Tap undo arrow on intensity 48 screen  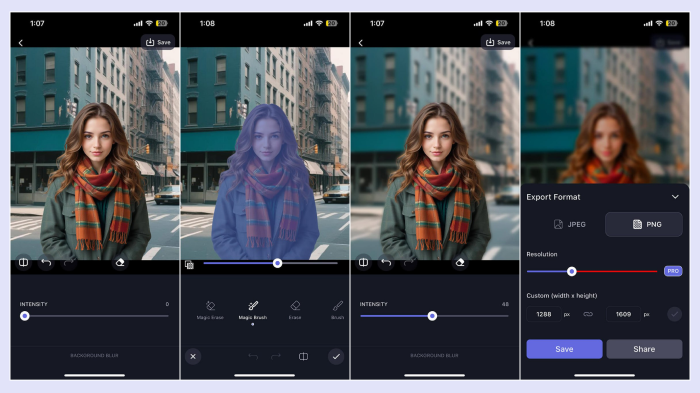tap(386, 262)
